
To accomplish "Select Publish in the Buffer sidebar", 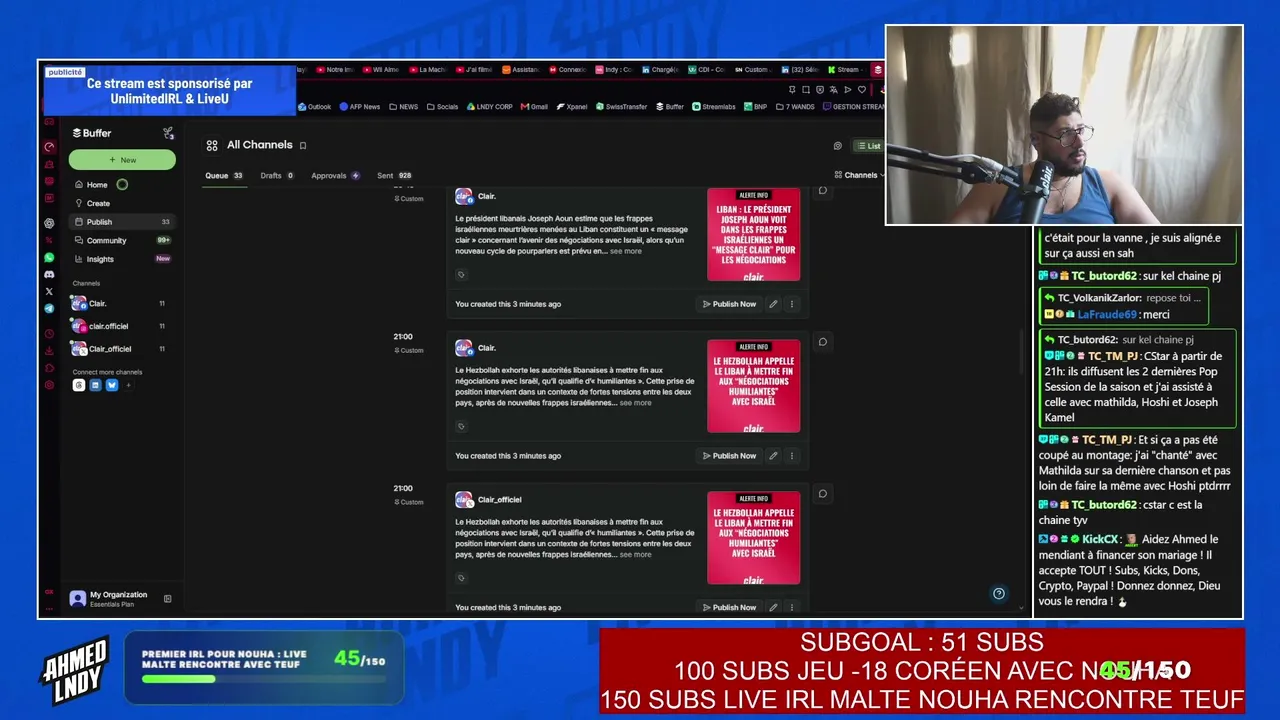I will [121, 222].
